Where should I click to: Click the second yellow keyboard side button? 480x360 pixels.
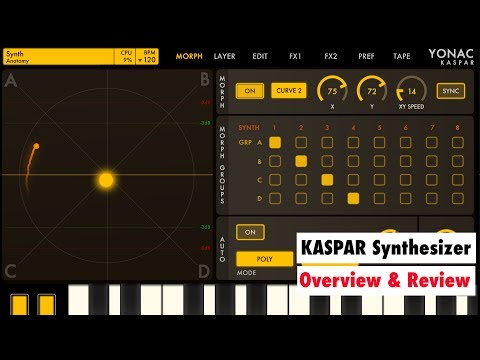(x=46, y=305)
